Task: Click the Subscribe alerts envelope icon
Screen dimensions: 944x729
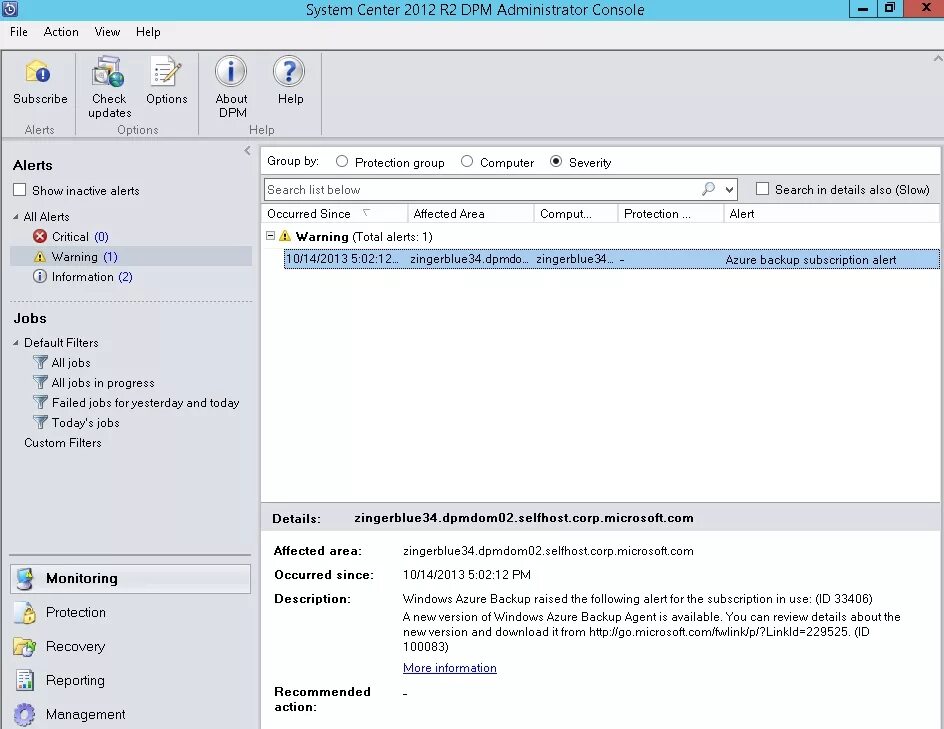Action: pyautogui.click(x=38, y=72)
